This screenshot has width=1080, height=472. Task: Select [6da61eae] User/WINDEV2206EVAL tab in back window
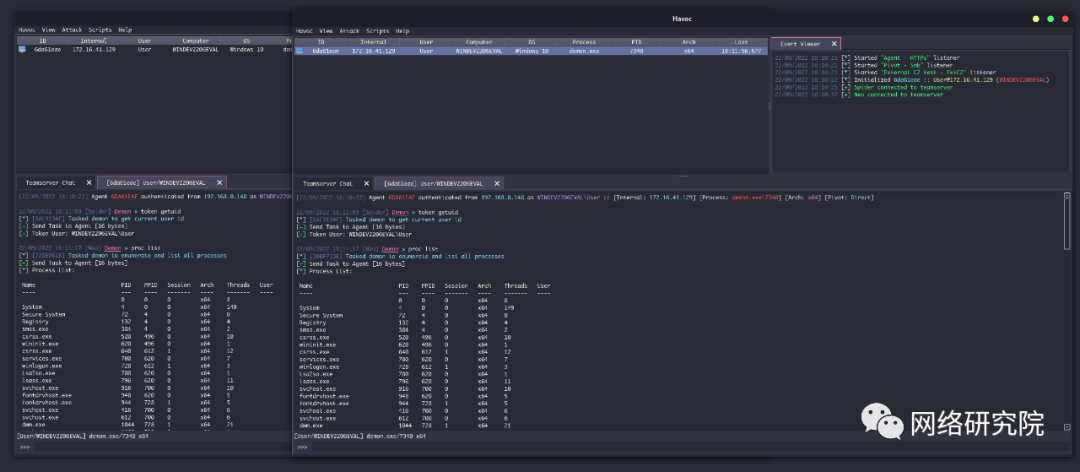(x=156, y=183)
